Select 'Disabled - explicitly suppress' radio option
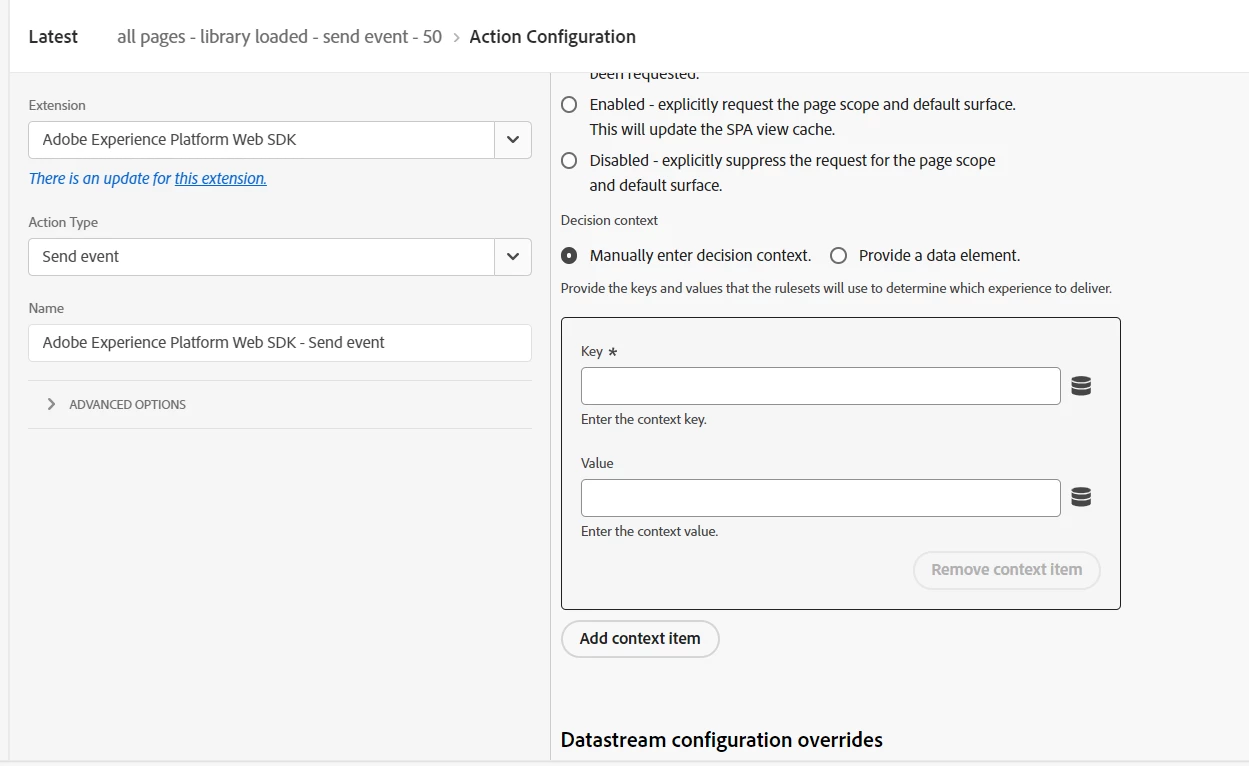This screenshot has width=1249, height=766. click(x=569, y=160)
